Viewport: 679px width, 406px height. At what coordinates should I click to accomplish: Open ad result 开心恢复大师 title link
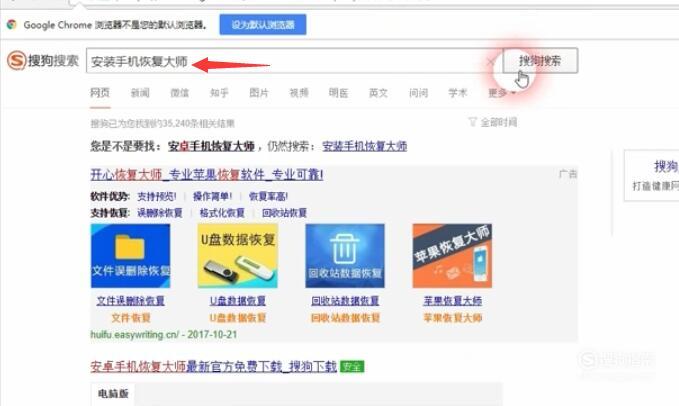[207, 175]
